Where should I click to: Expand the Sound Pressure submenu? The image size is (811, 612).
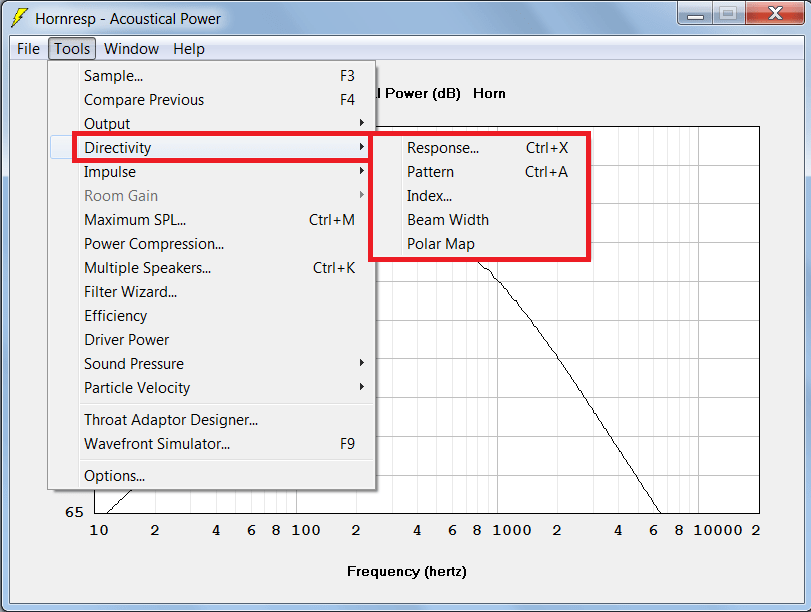[212, 363]
